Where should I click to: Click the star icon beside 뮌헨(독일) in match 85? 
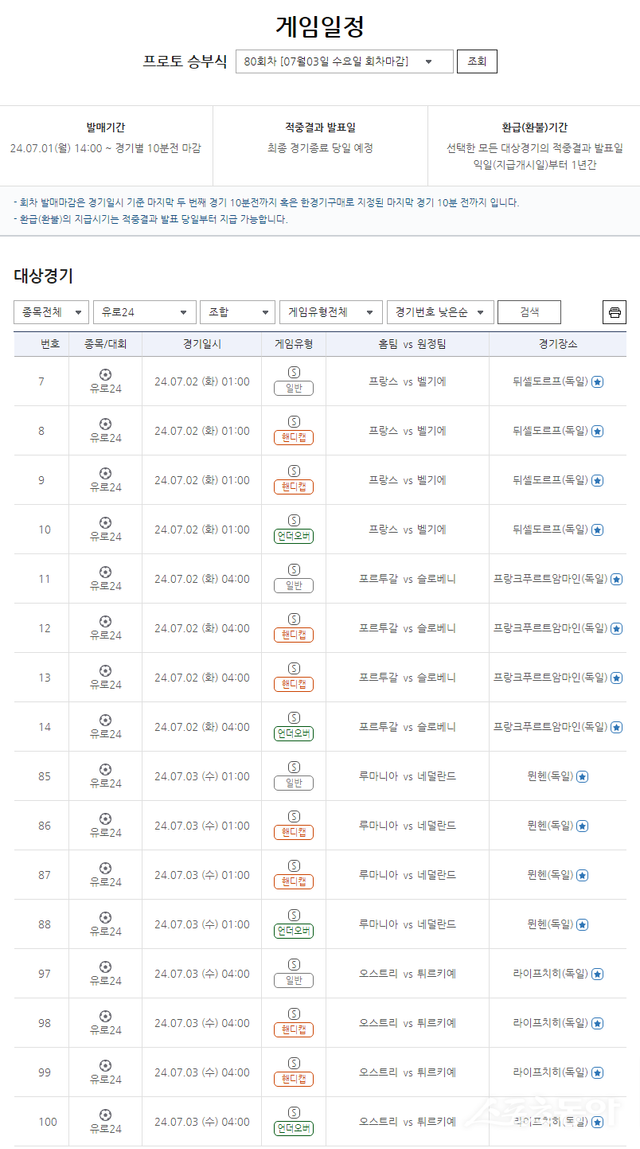582,776
